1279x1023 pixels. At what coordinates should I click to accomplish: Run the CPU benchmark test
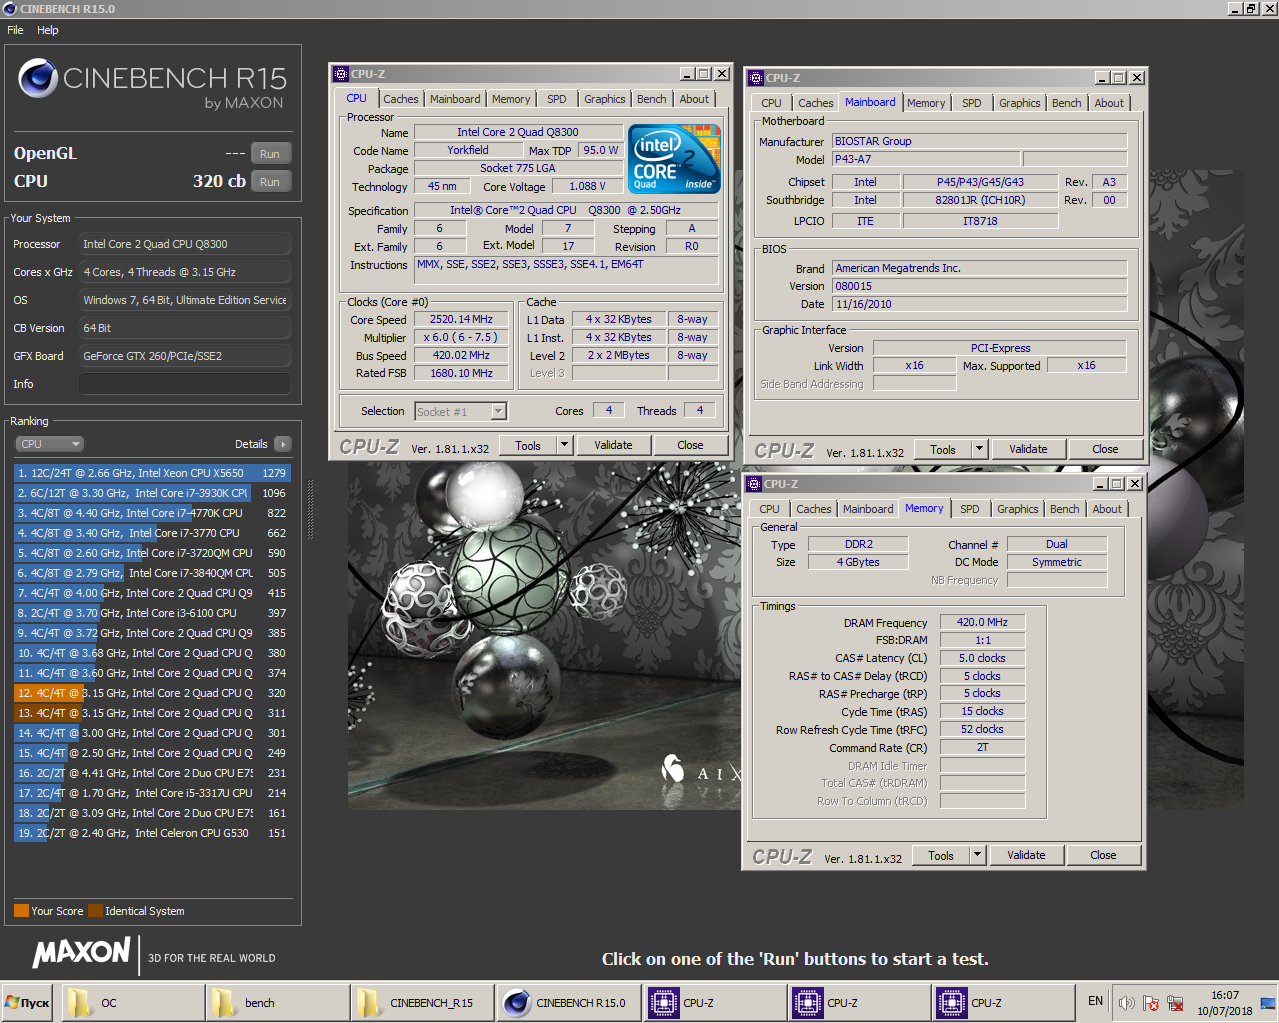(x=270, y=182)
